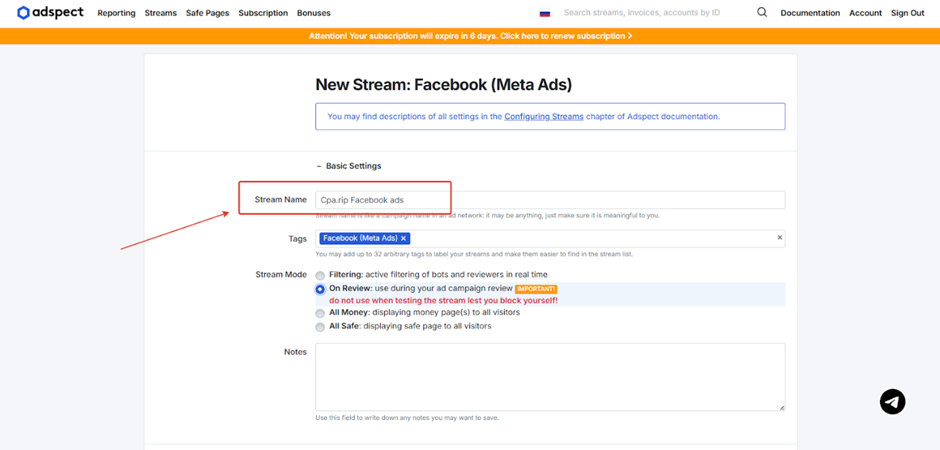Click the orange IMPORTANT badge
Screen dimensions: 940x450
(x=537, y=289)
